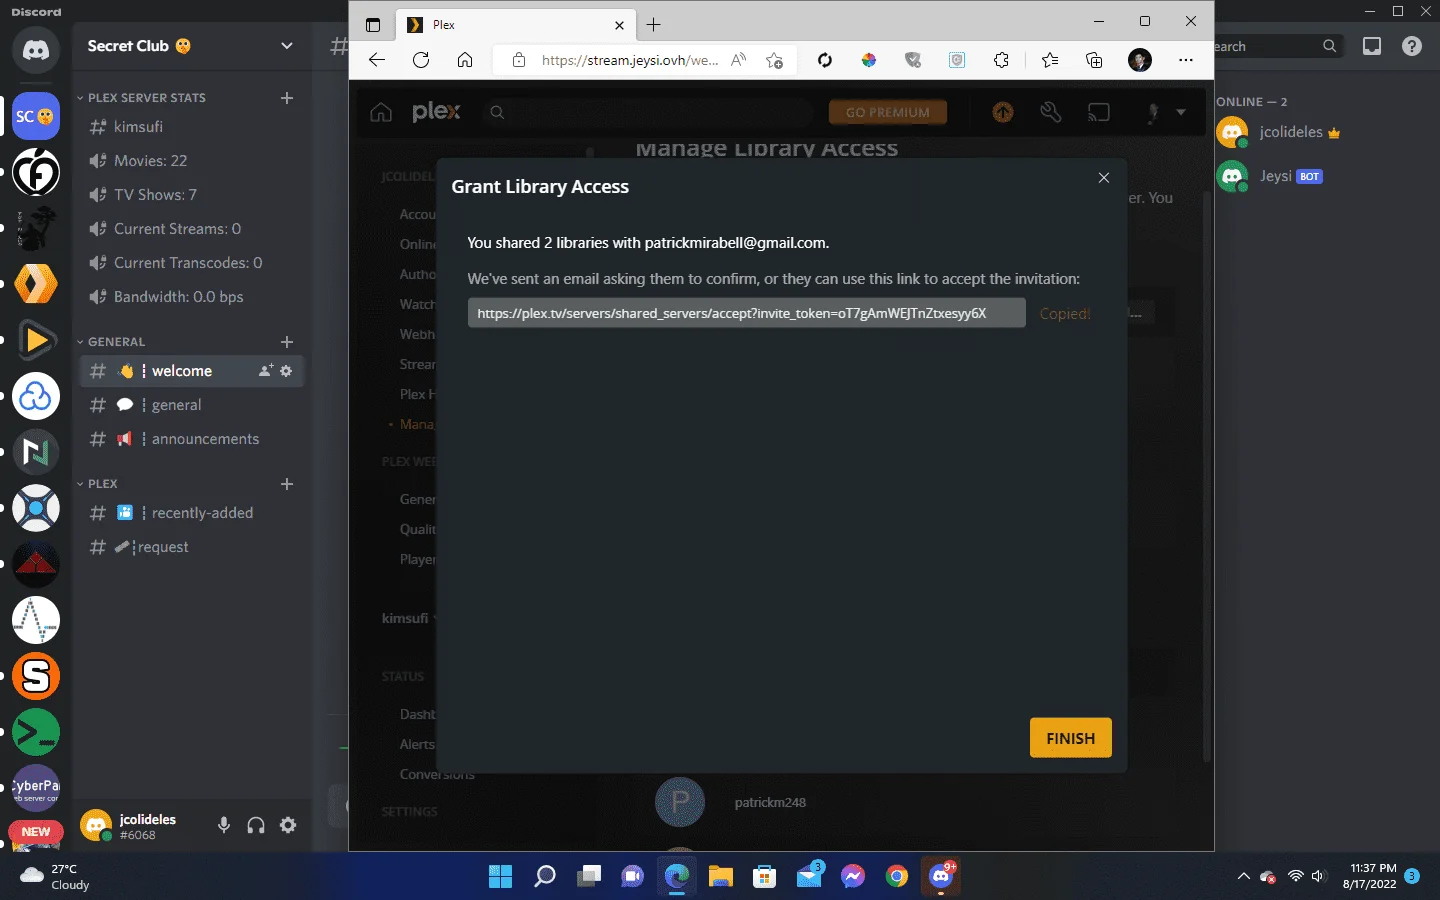The width and height of the screenshot is (1440, 900).
Task: Select the Plex tab in Edge
Action: (515, 25)
